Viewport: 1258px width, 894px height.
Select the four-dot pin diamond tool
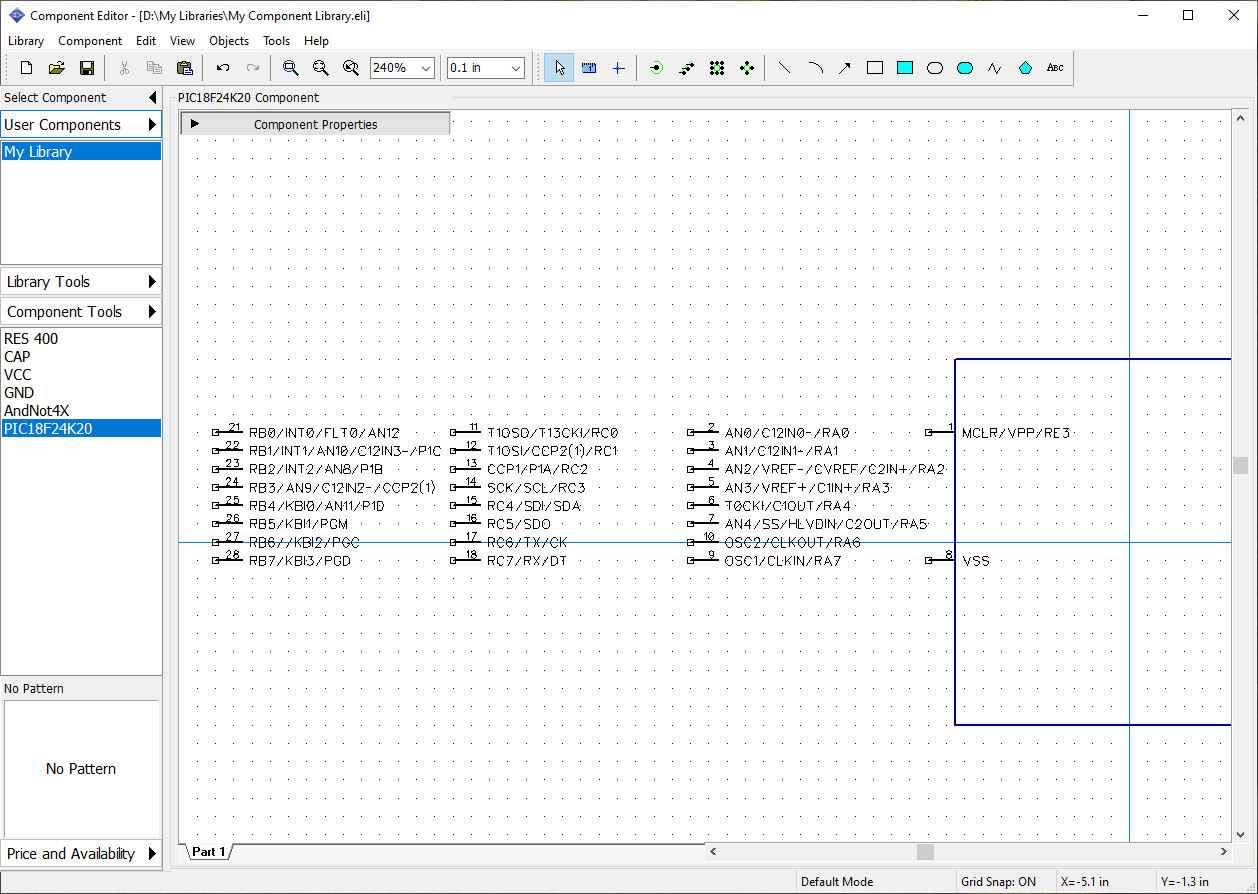click(746, 68)
